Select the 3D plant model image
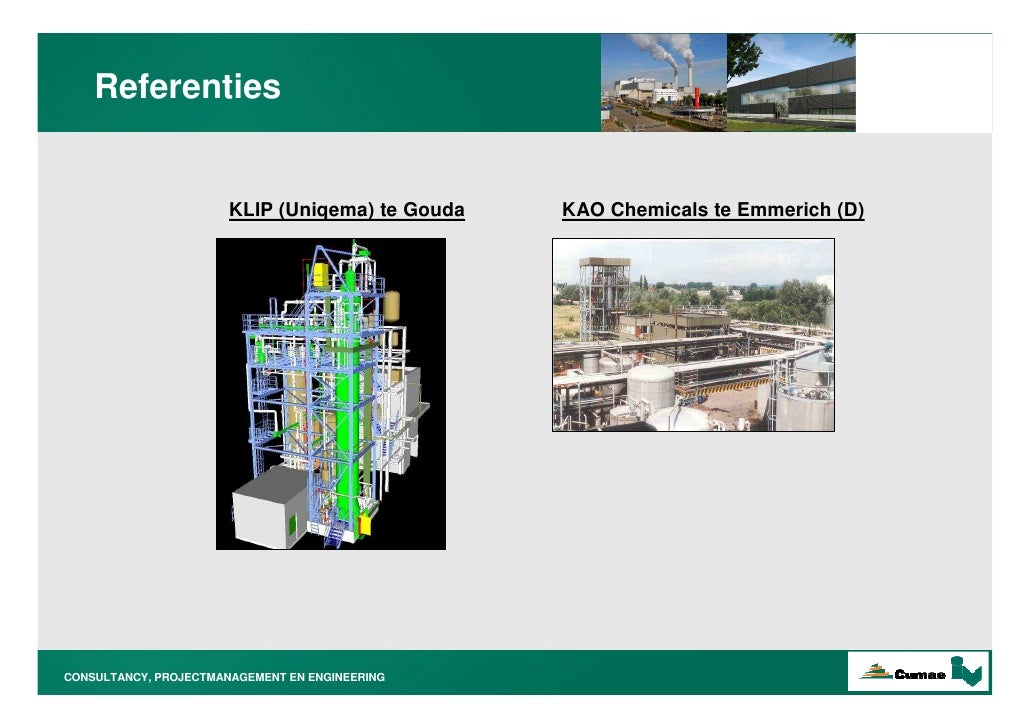The image size is (1030, 728). pyautogui.click(x=331, y=394)
